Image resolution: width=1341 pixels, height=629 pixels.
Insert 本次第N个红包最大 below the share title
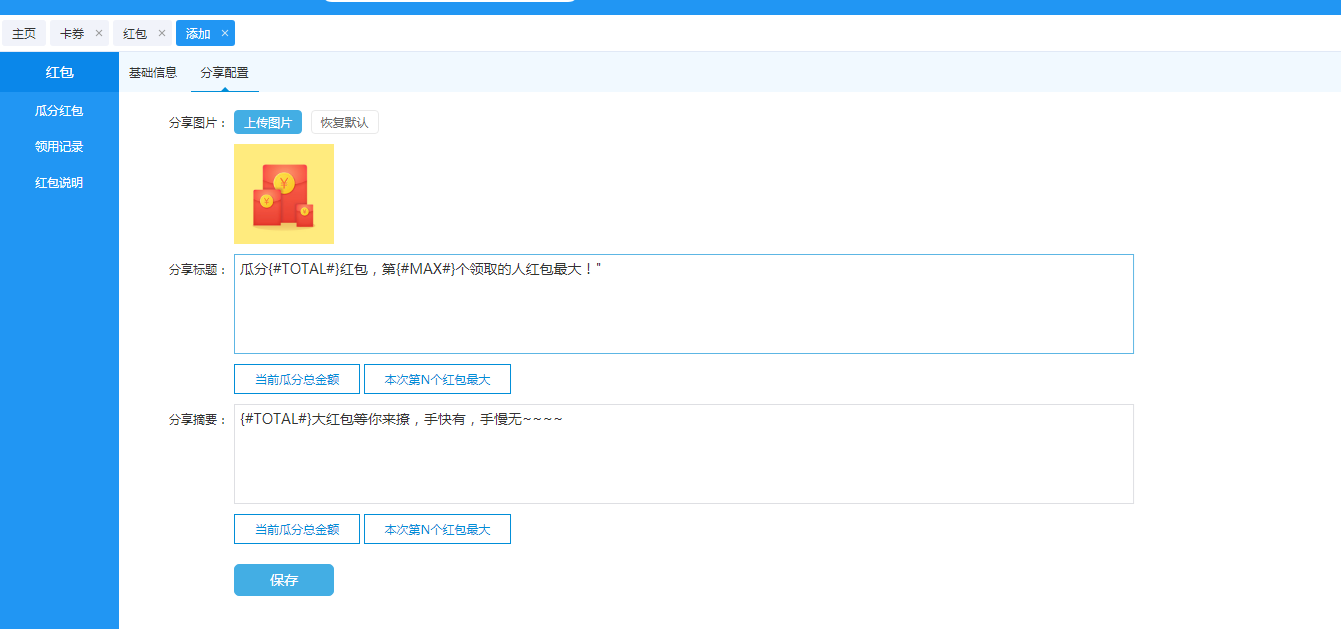pyautogui.click(x=437, y=379)
